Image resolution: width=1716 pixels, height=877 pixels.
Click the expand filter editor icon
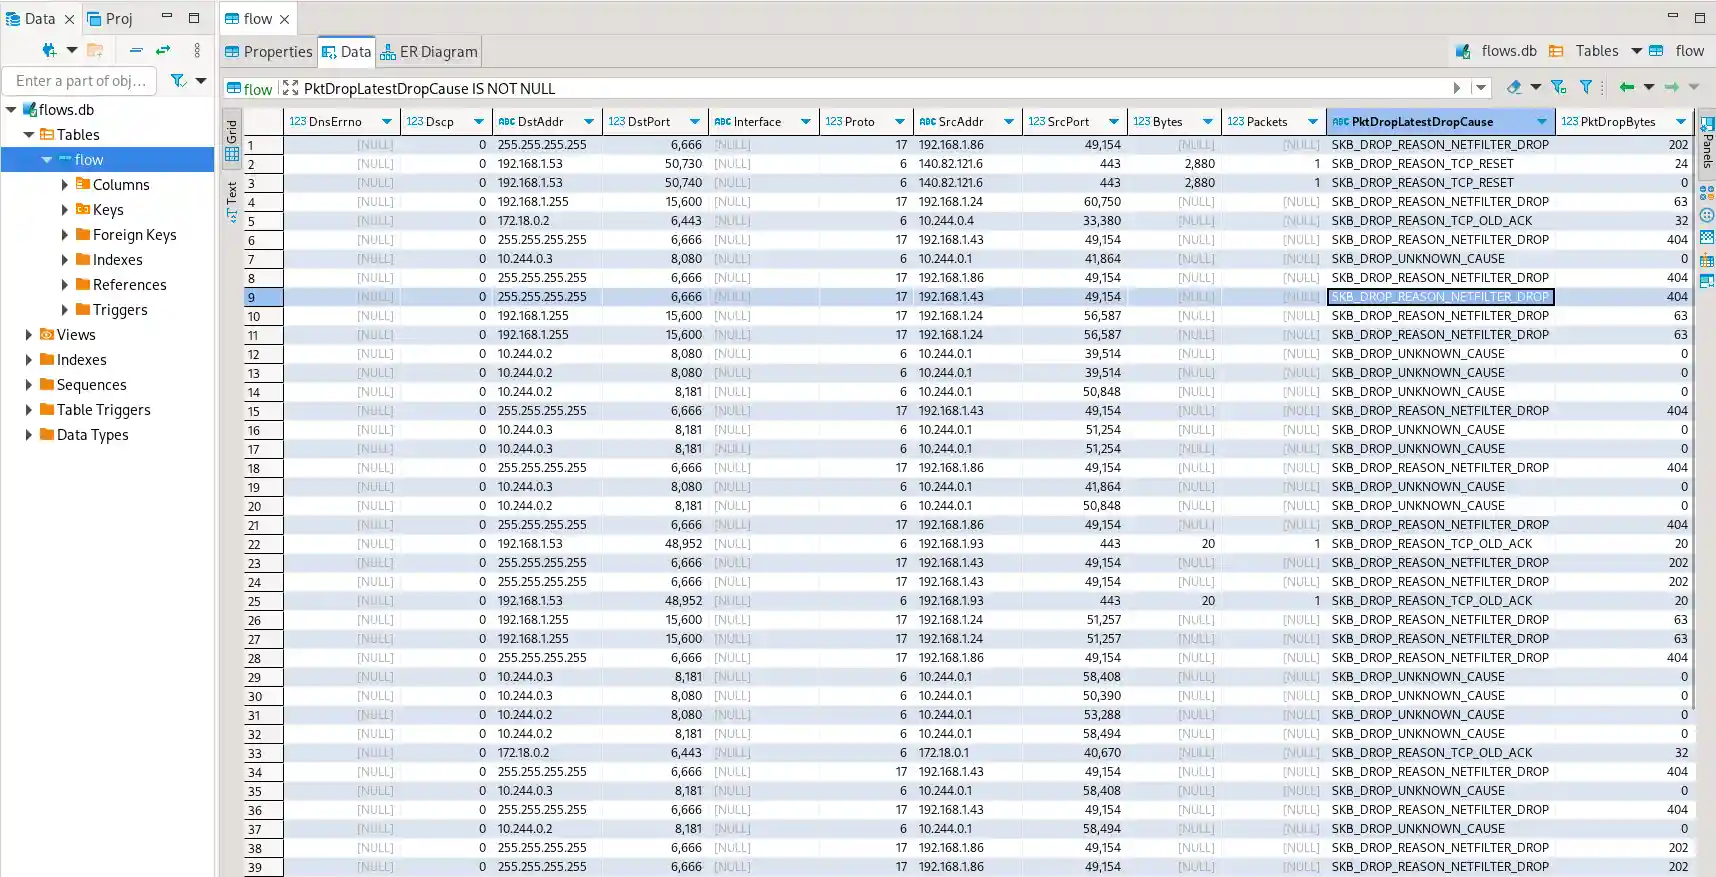coord(290,88)
